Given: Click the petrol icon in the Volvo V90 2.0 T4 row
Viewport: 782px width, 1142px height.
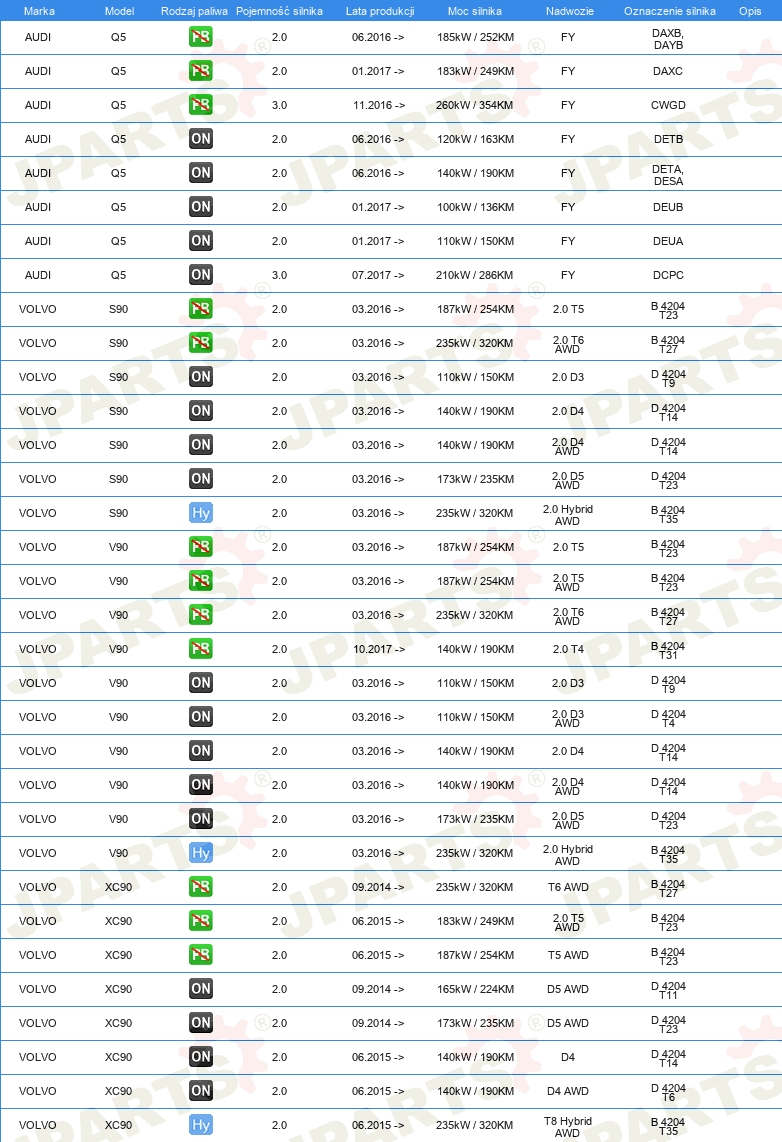Looking at the screenshot, I should (x=201, y=649).
